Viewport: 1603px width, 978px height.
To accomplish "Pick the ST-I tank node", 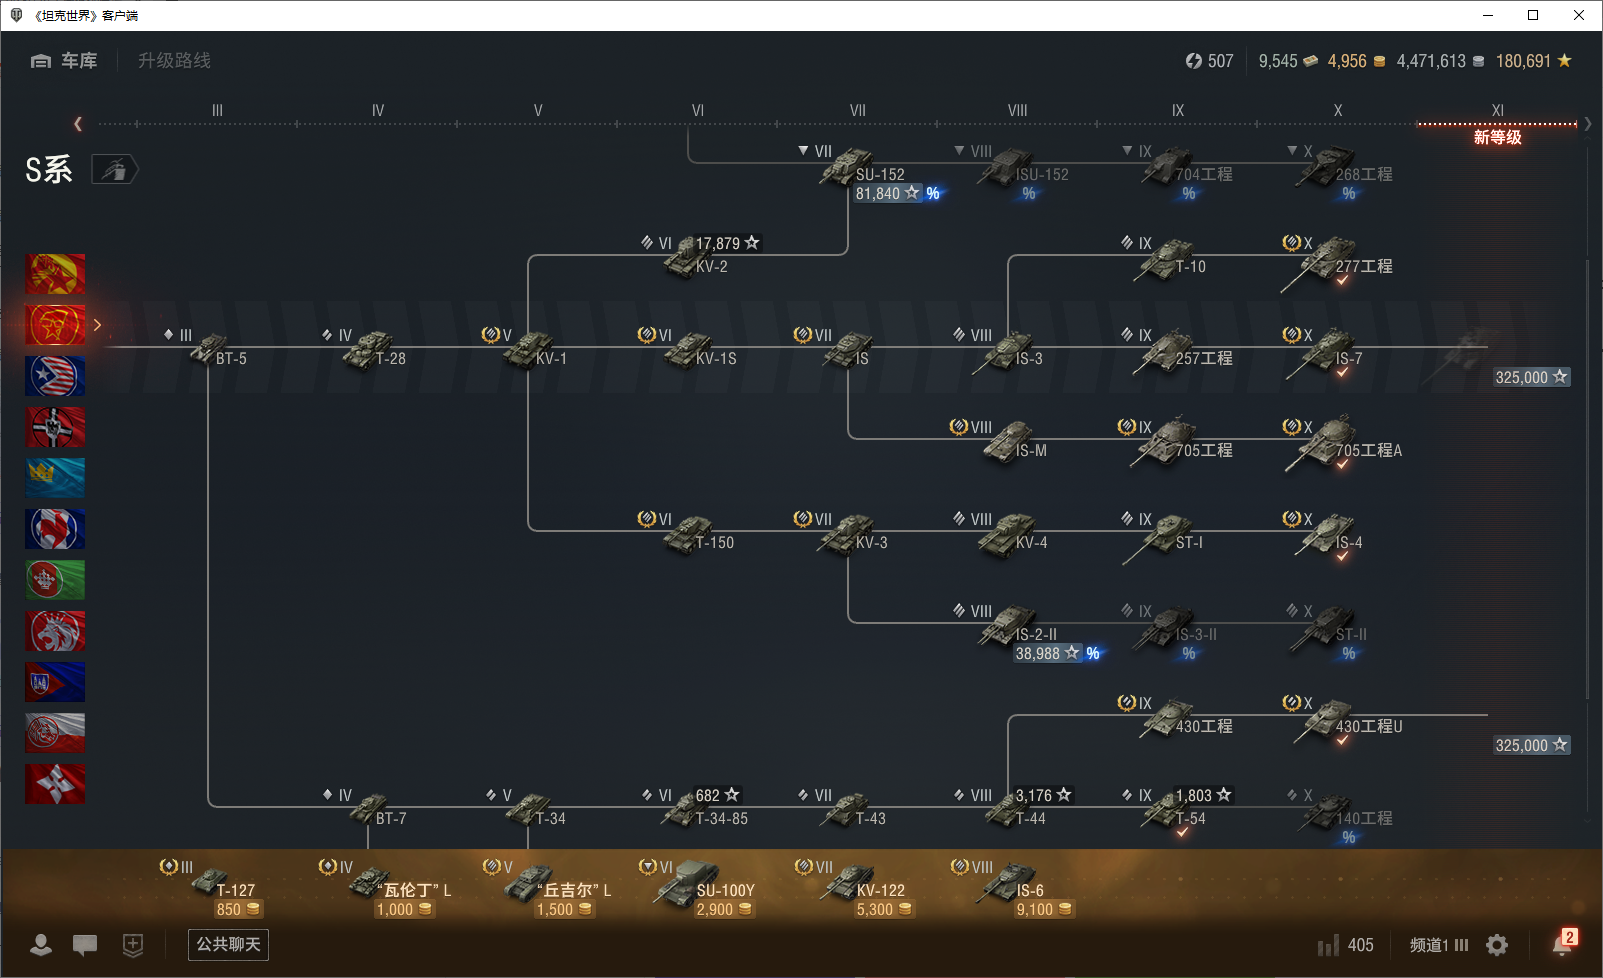I will click(x=1164, y=540).
